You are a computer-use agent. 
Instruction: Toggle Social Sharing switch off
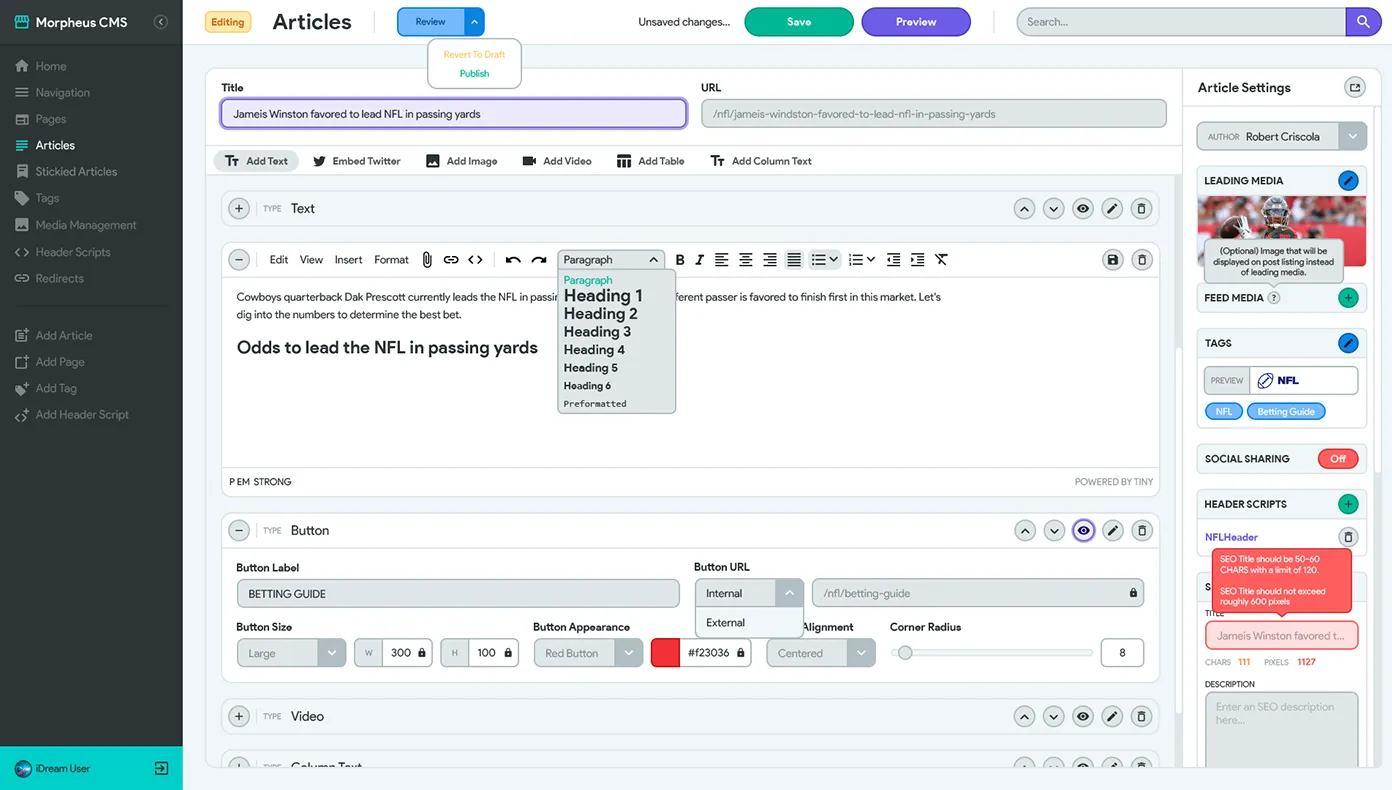[1338, 459]
